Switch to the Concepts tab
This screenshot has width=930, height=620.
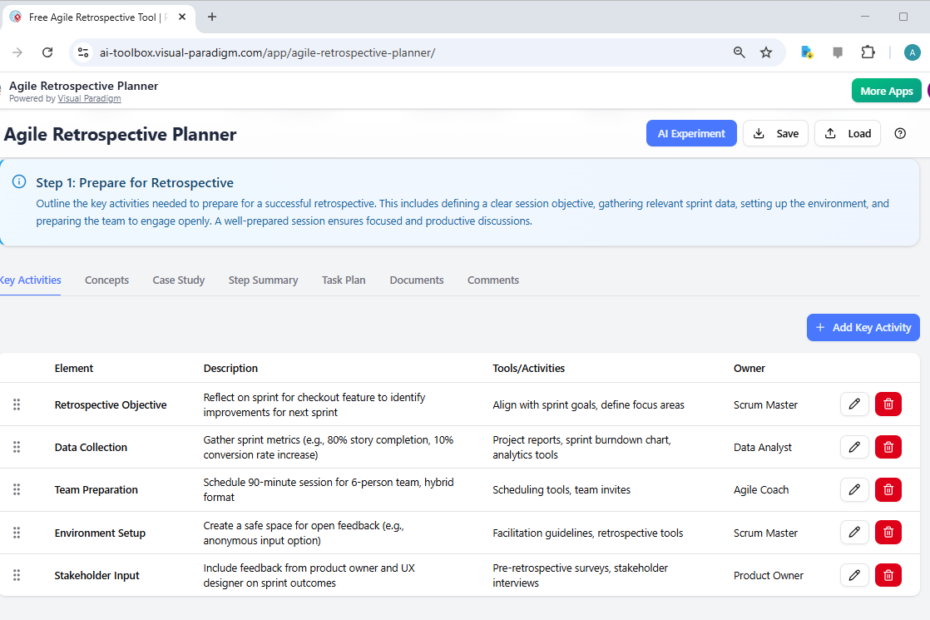pos(106,280)
